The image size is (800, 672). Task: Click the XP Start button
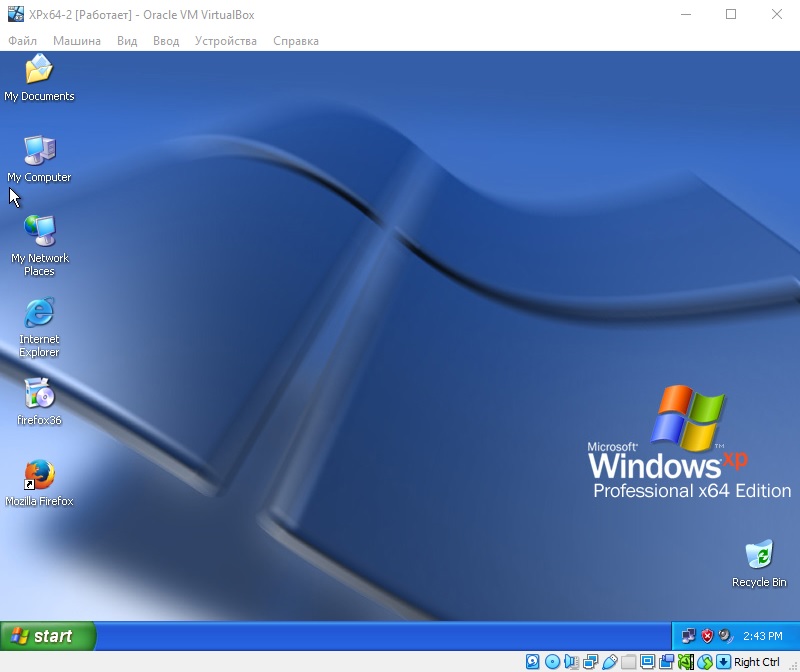coord(47,636)
